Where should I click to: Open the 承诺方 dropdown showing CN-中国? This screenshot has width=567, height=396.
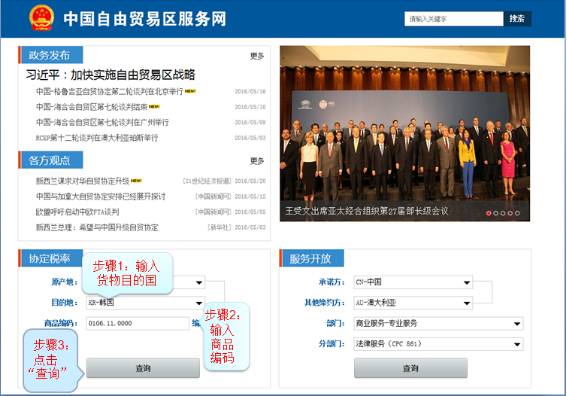pyautogui.click(x=413, y=282)
